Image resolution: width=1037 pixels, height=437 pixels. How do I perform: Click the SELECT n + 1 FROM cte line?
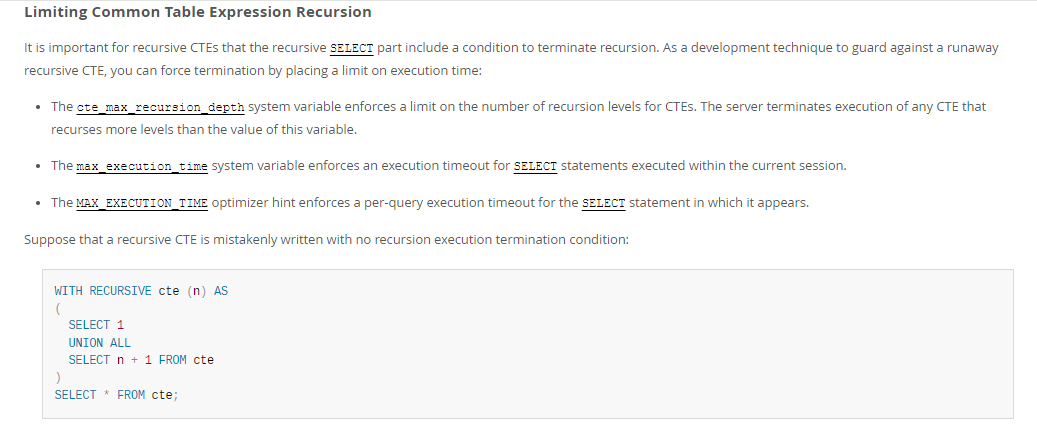coord(141,360)
